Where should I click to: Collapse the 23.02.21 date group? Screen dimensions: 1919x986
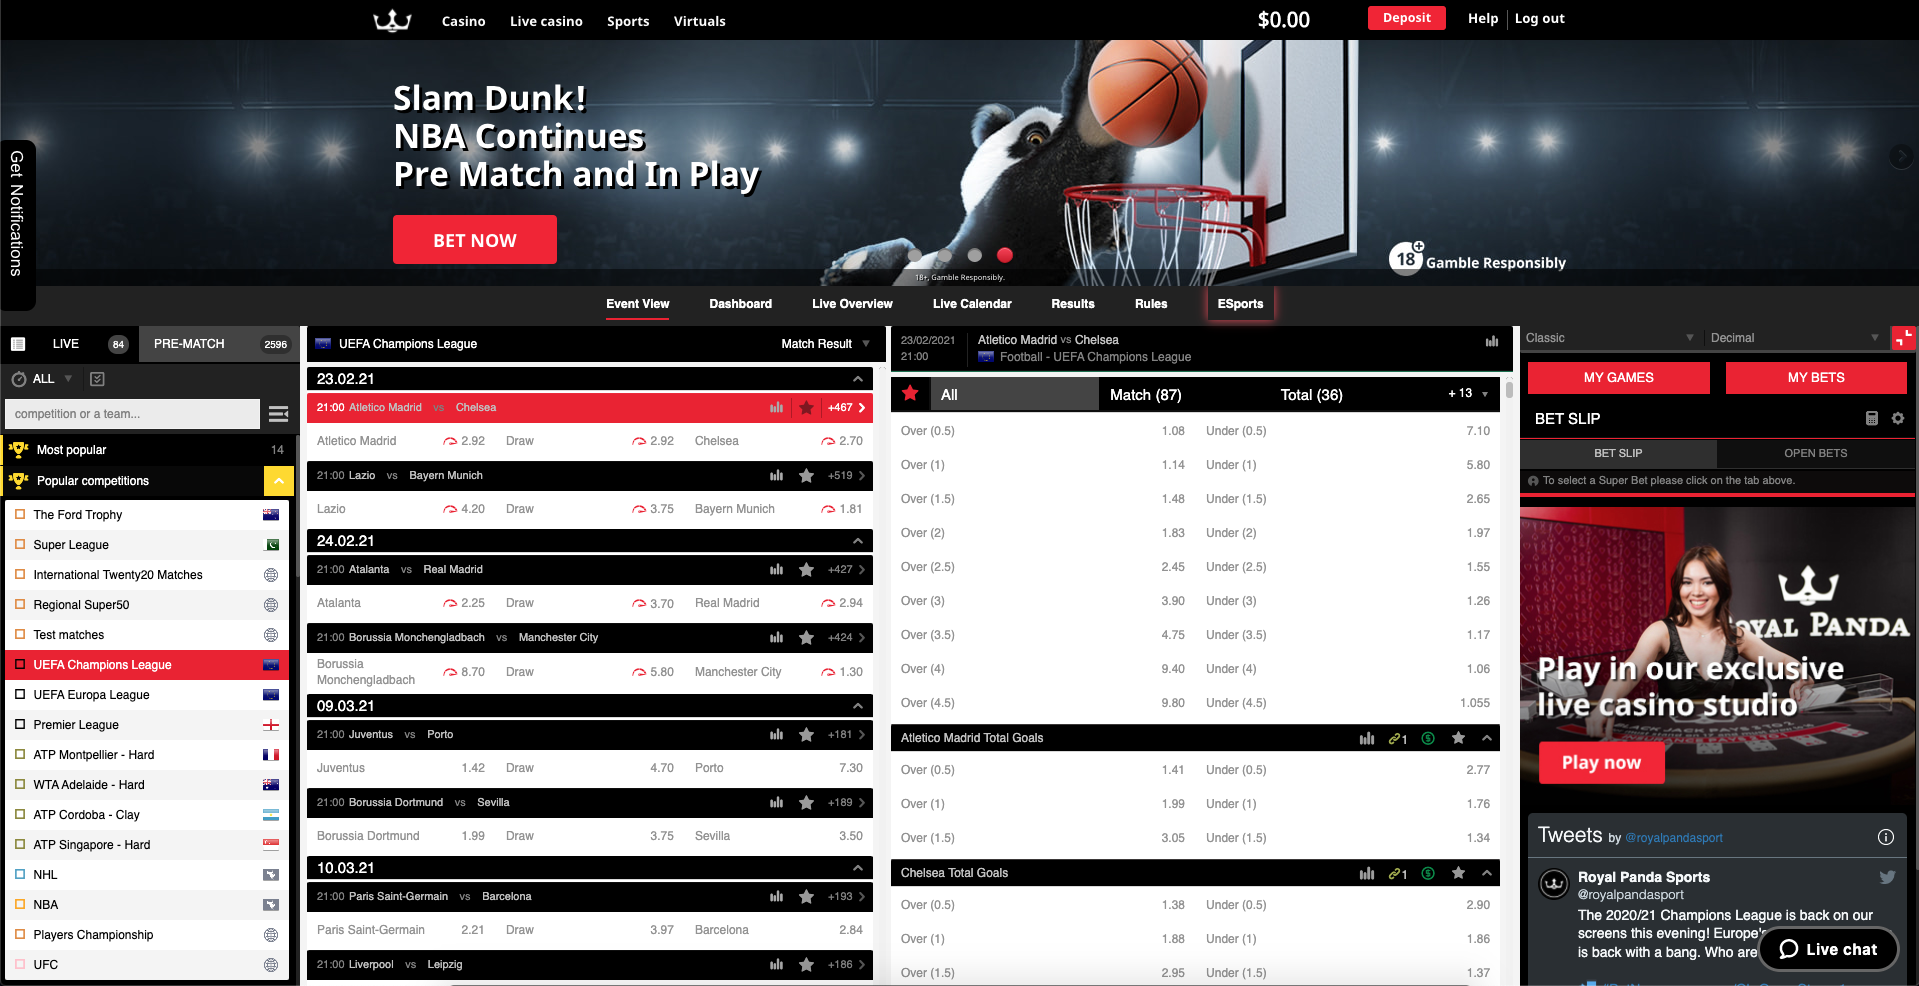point(857,379)
